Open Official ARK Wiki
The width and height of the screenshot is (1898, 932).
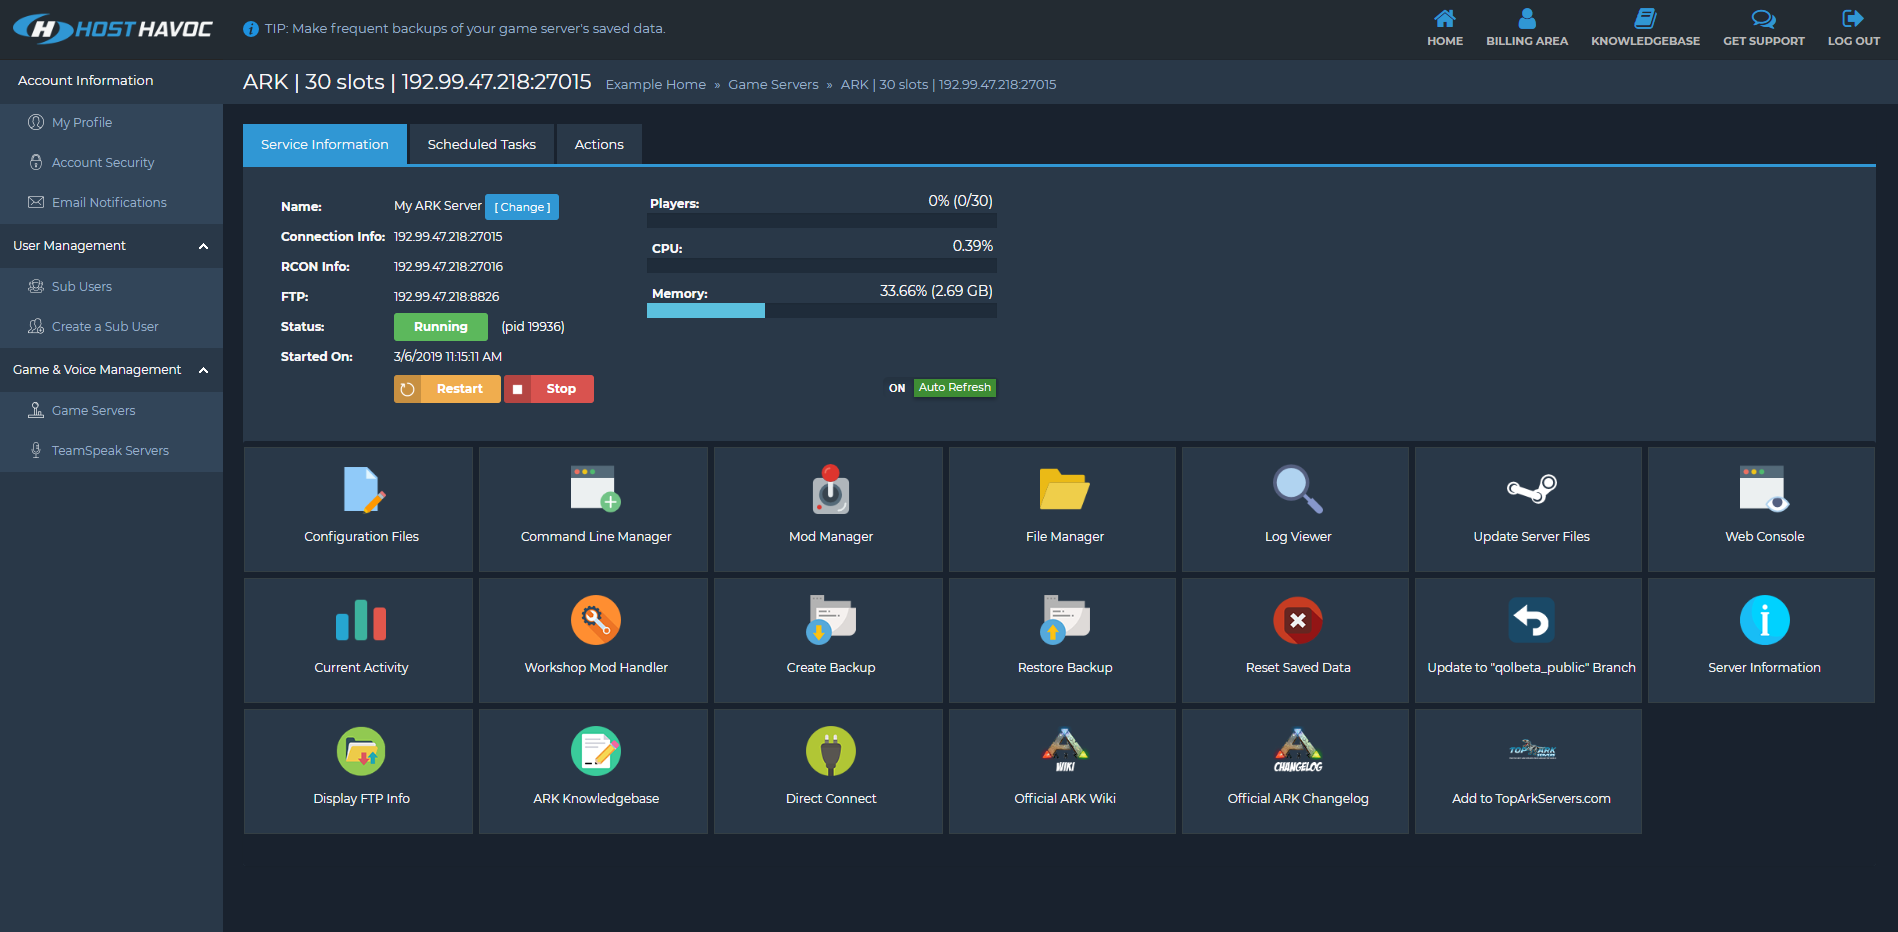1064,771
